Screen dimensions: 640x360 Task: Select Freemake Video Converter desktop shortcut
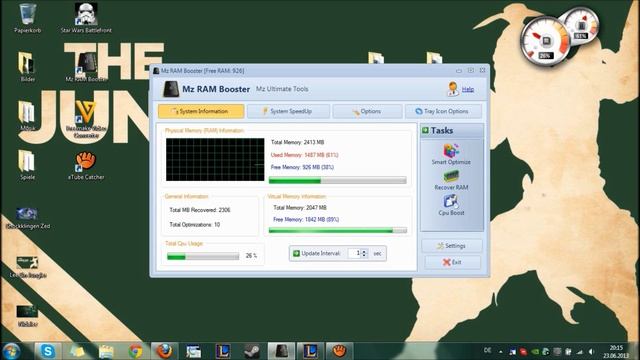click(x=86, y=120)
